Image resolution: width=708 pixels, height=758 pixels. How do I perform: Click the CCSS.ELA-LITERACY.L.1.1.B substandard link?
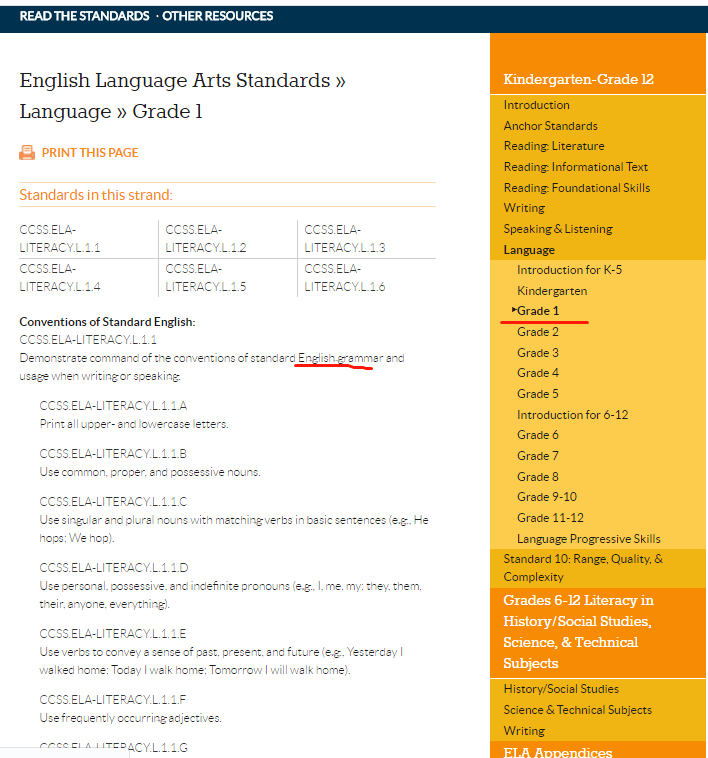(x=113, y=454)
